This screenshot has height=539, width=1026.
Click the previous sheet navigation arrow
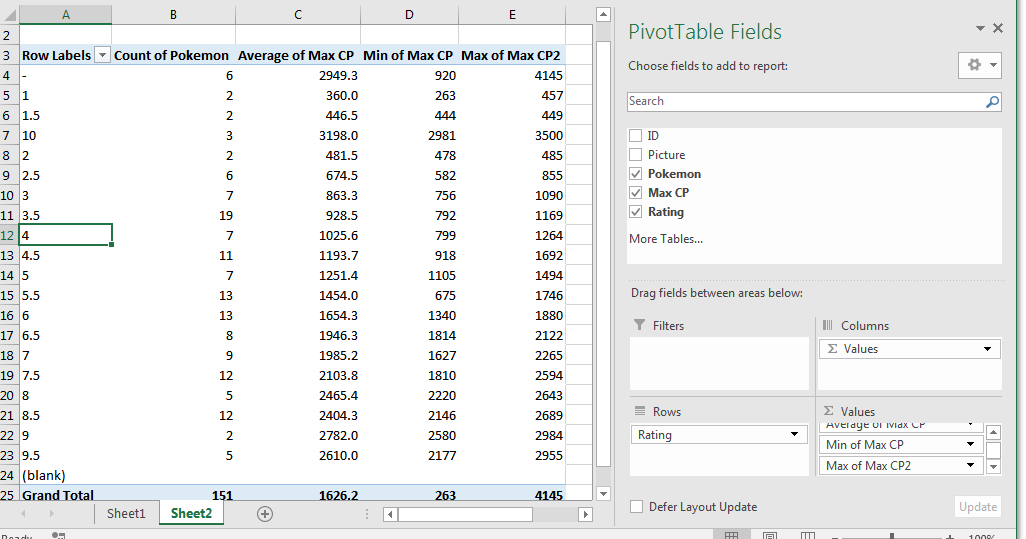(x=23, y=514)
